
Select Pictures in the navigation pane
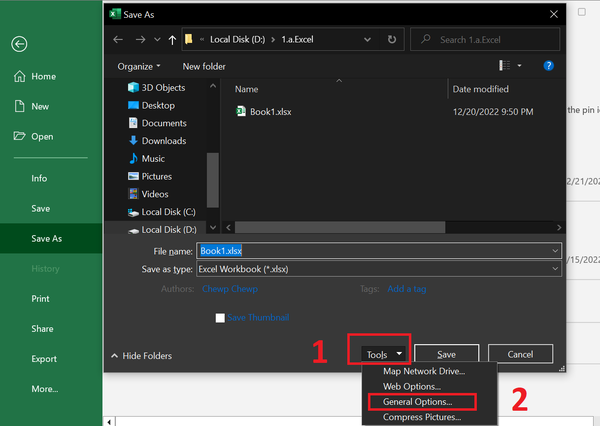click(x=150, y=176)
